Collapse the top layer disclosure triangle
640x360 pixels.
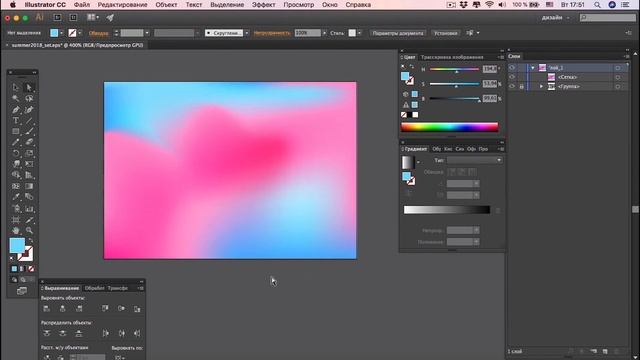coord(533,68)
